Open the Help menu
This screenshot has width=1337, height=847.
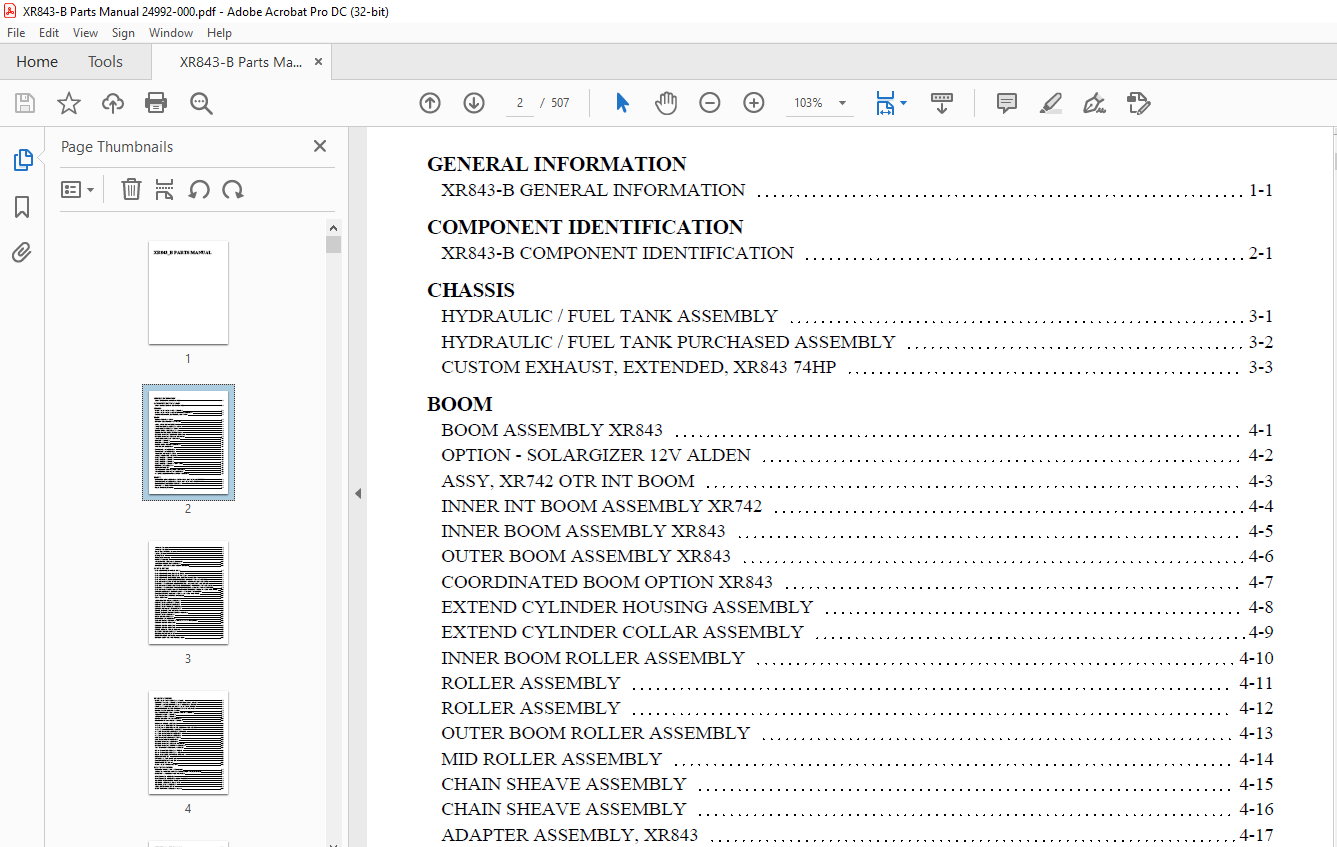click(219, 33)
